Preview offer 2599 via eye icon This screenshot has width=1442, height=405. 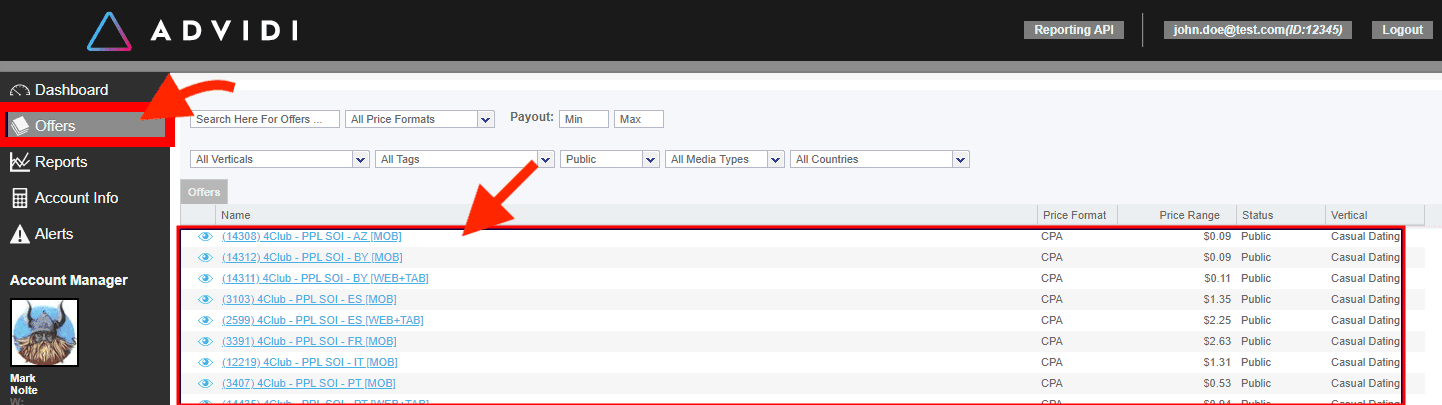(x=206, y=320)
